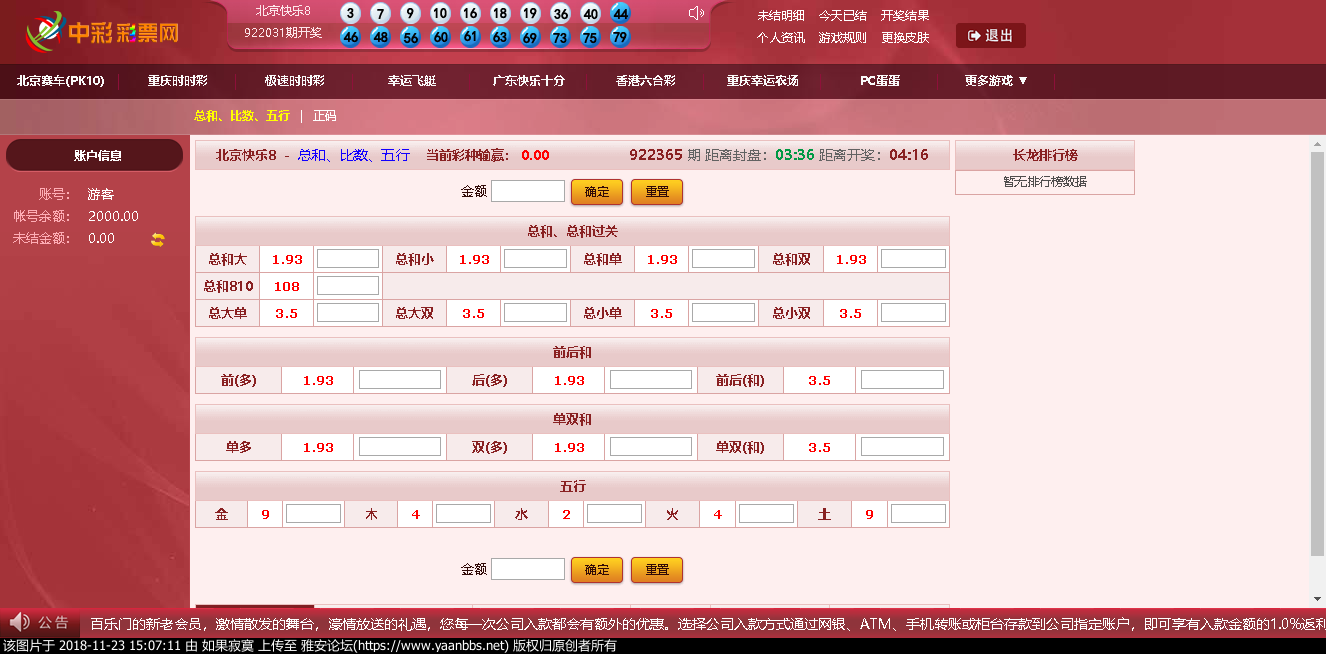Click the 总小双 bet input
1326x654 pixels.
913,313
